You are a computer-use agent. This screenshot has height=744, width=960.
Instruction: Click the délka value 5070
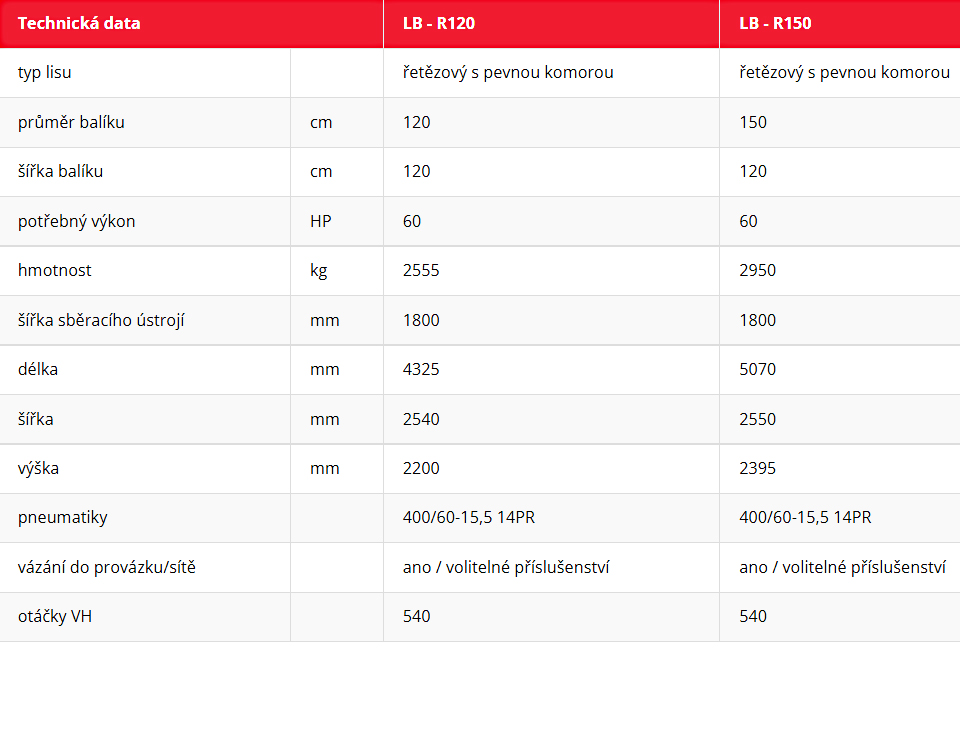click(x=757, y=369)
